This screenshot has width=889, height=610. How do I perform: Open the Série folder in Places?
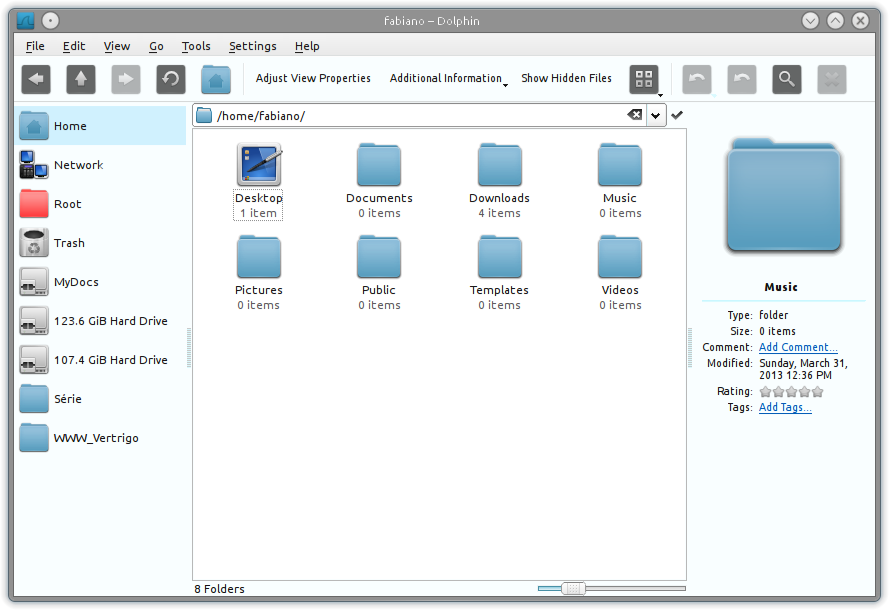point(101,399)
